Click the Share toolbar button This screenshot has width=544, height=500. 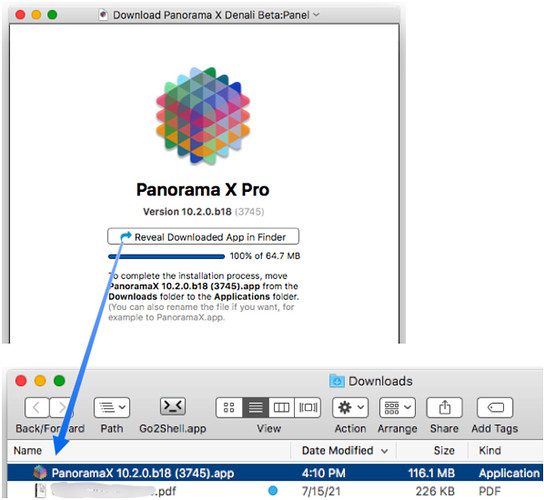pos(444,407)
